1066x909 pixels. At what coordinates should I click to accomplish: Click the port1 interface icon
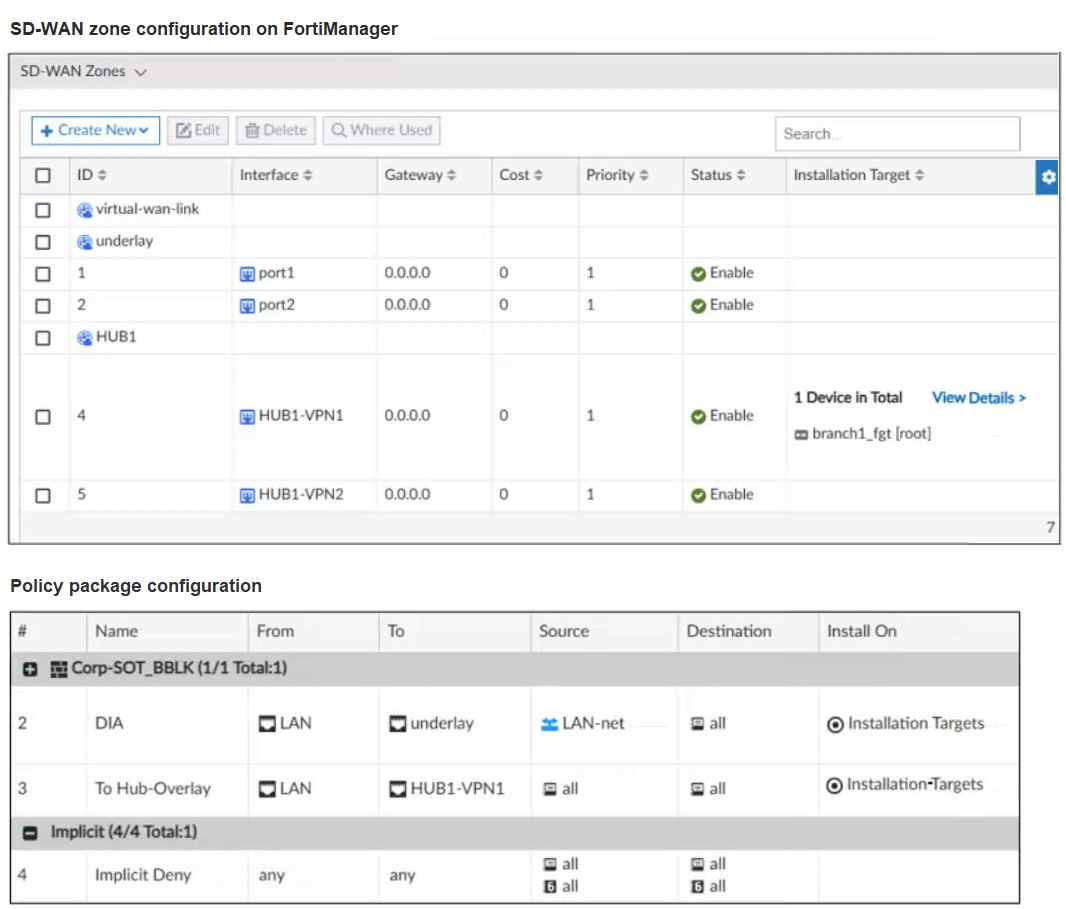pos(247,275)
